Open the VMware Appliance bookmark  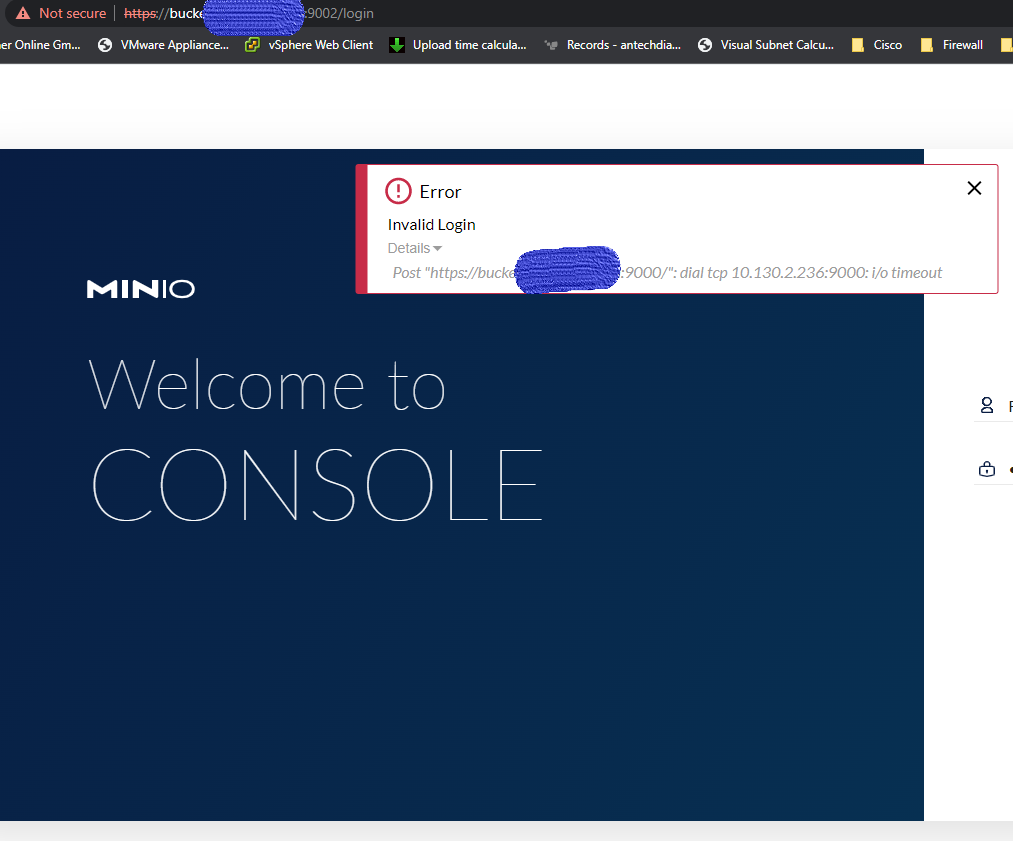click(x=163, y=45)
